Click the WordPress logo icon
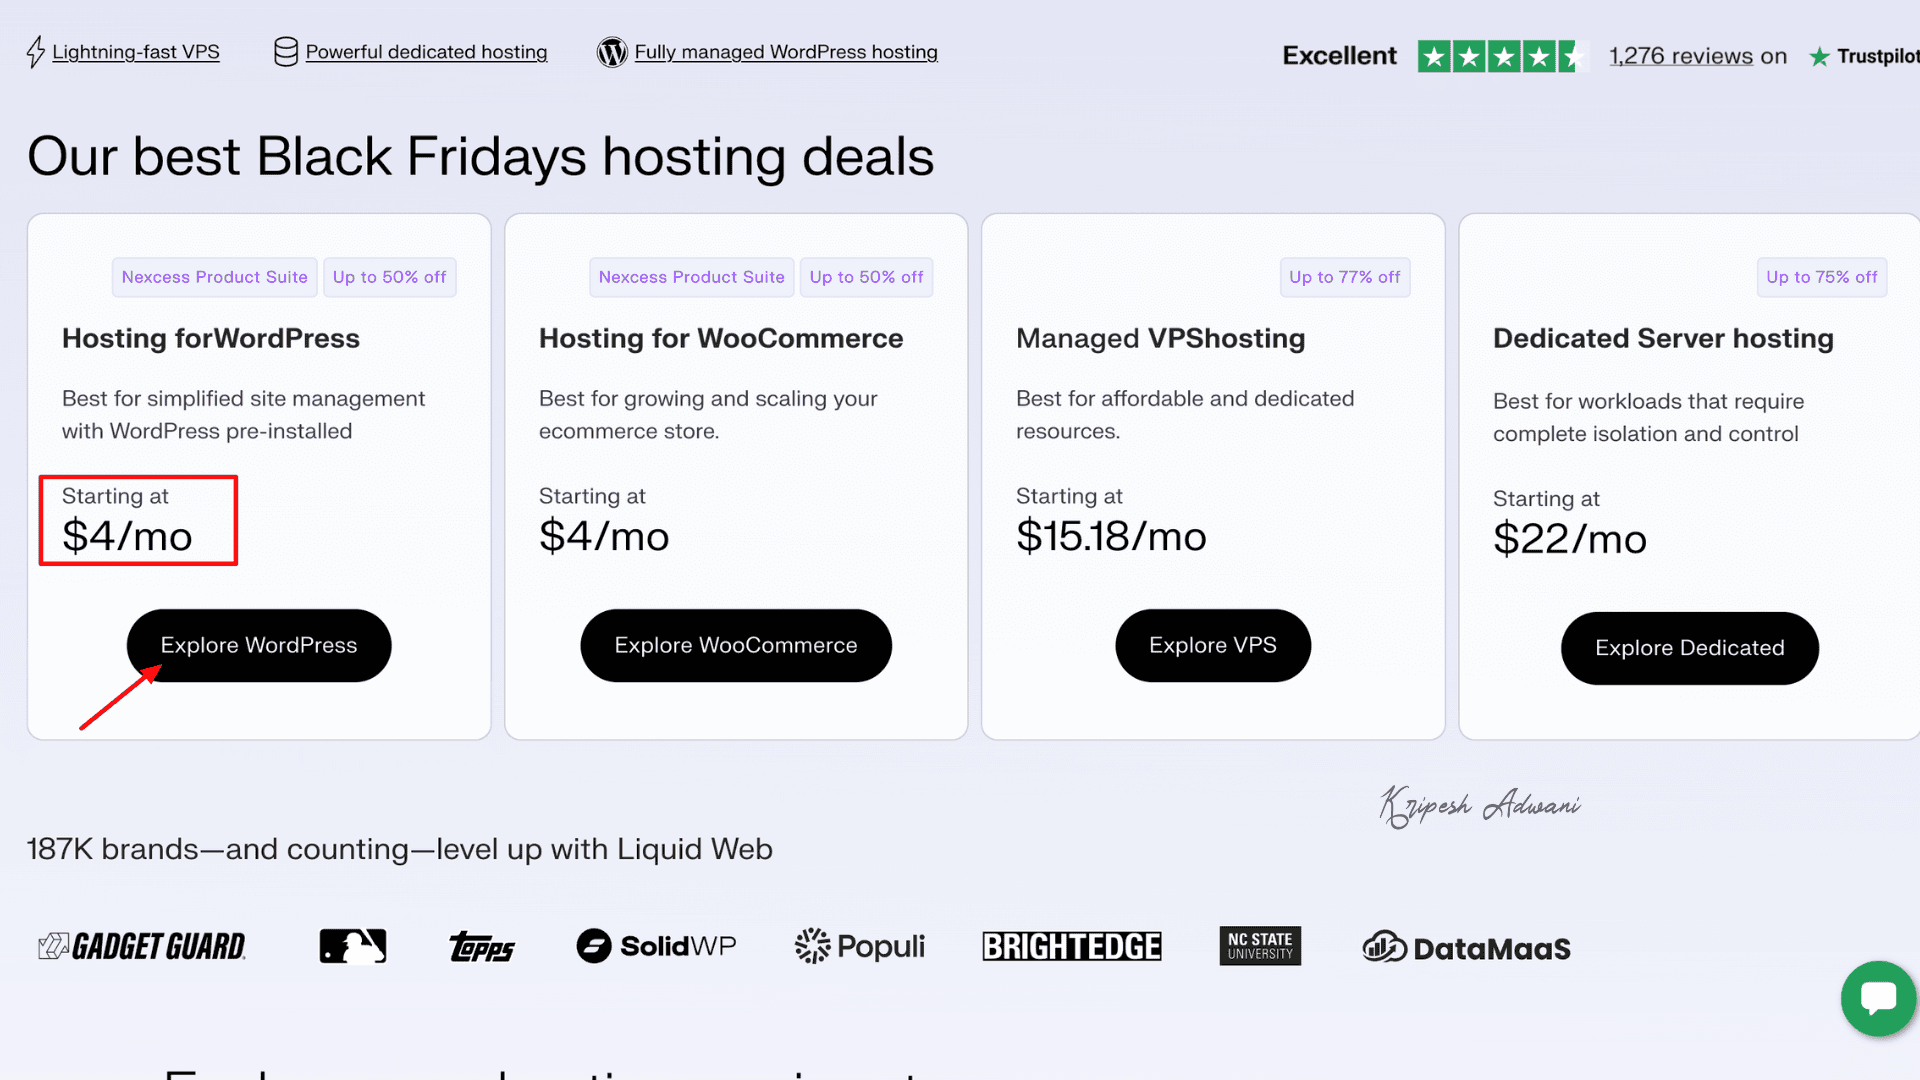Screen dimensions: 1920x1080 click(612, 52)
